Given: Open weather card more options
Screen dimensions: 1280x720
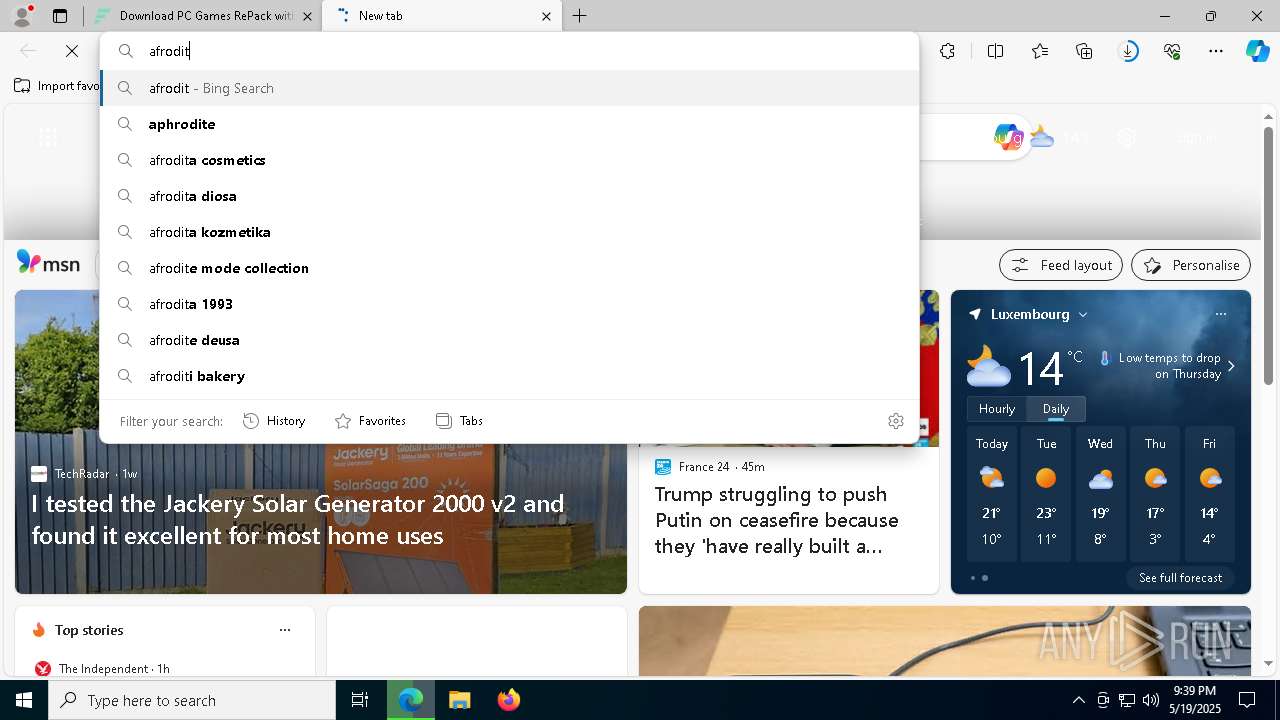Looking at the screenshot, I should click(x=1220, y=314).
